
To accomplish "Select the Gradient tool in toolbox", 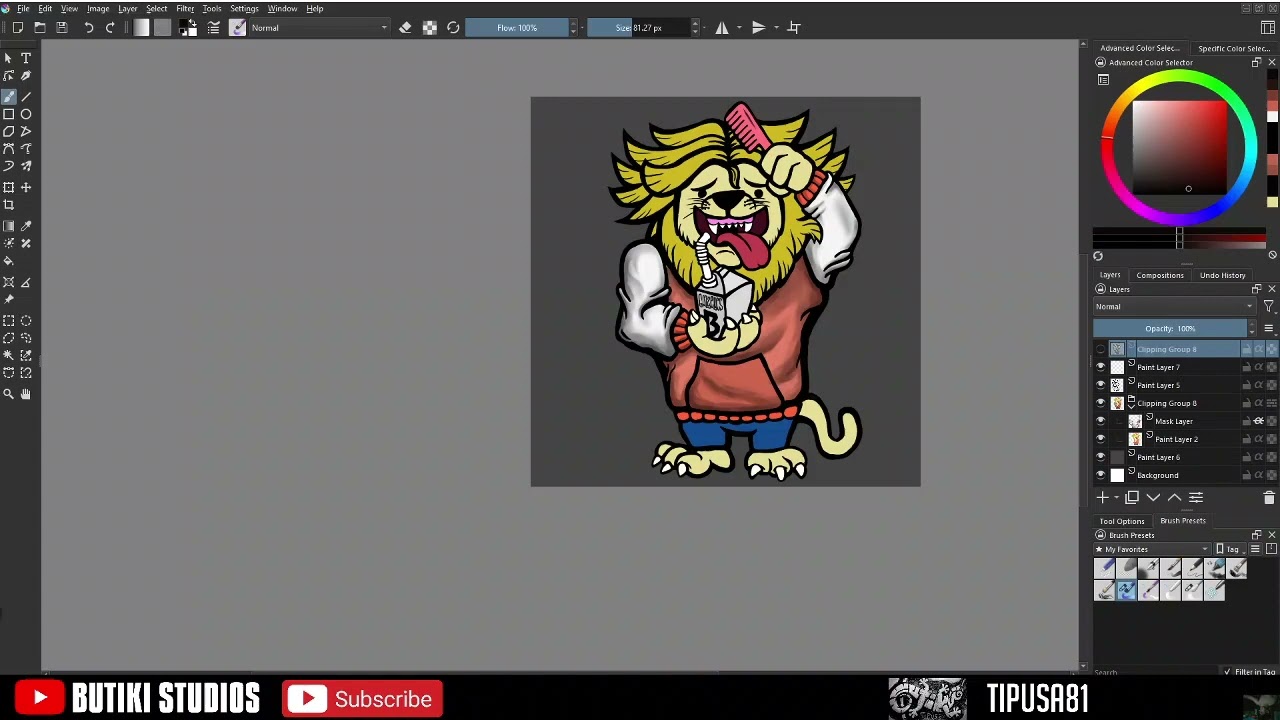I will [9, 226].
